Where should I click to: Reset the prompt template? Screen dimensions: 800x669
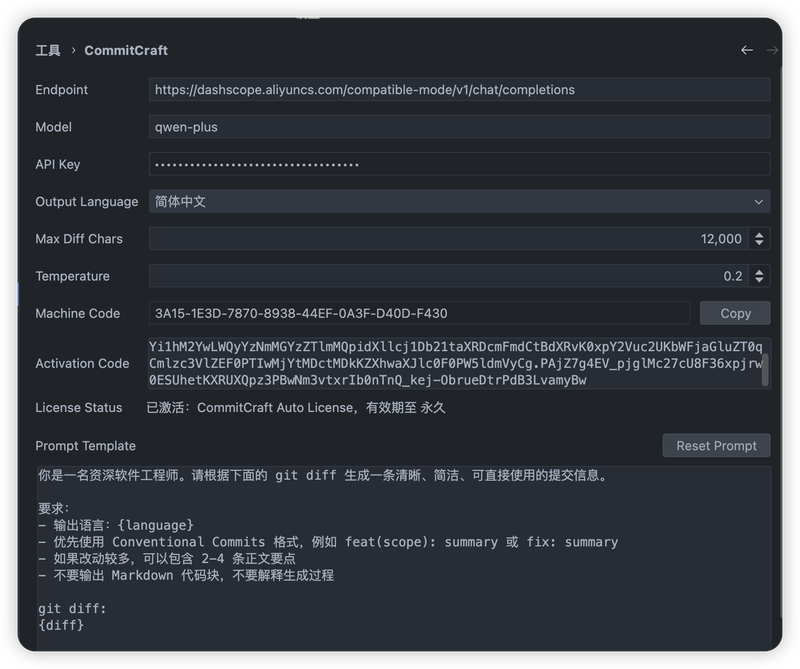pos(716,445)
